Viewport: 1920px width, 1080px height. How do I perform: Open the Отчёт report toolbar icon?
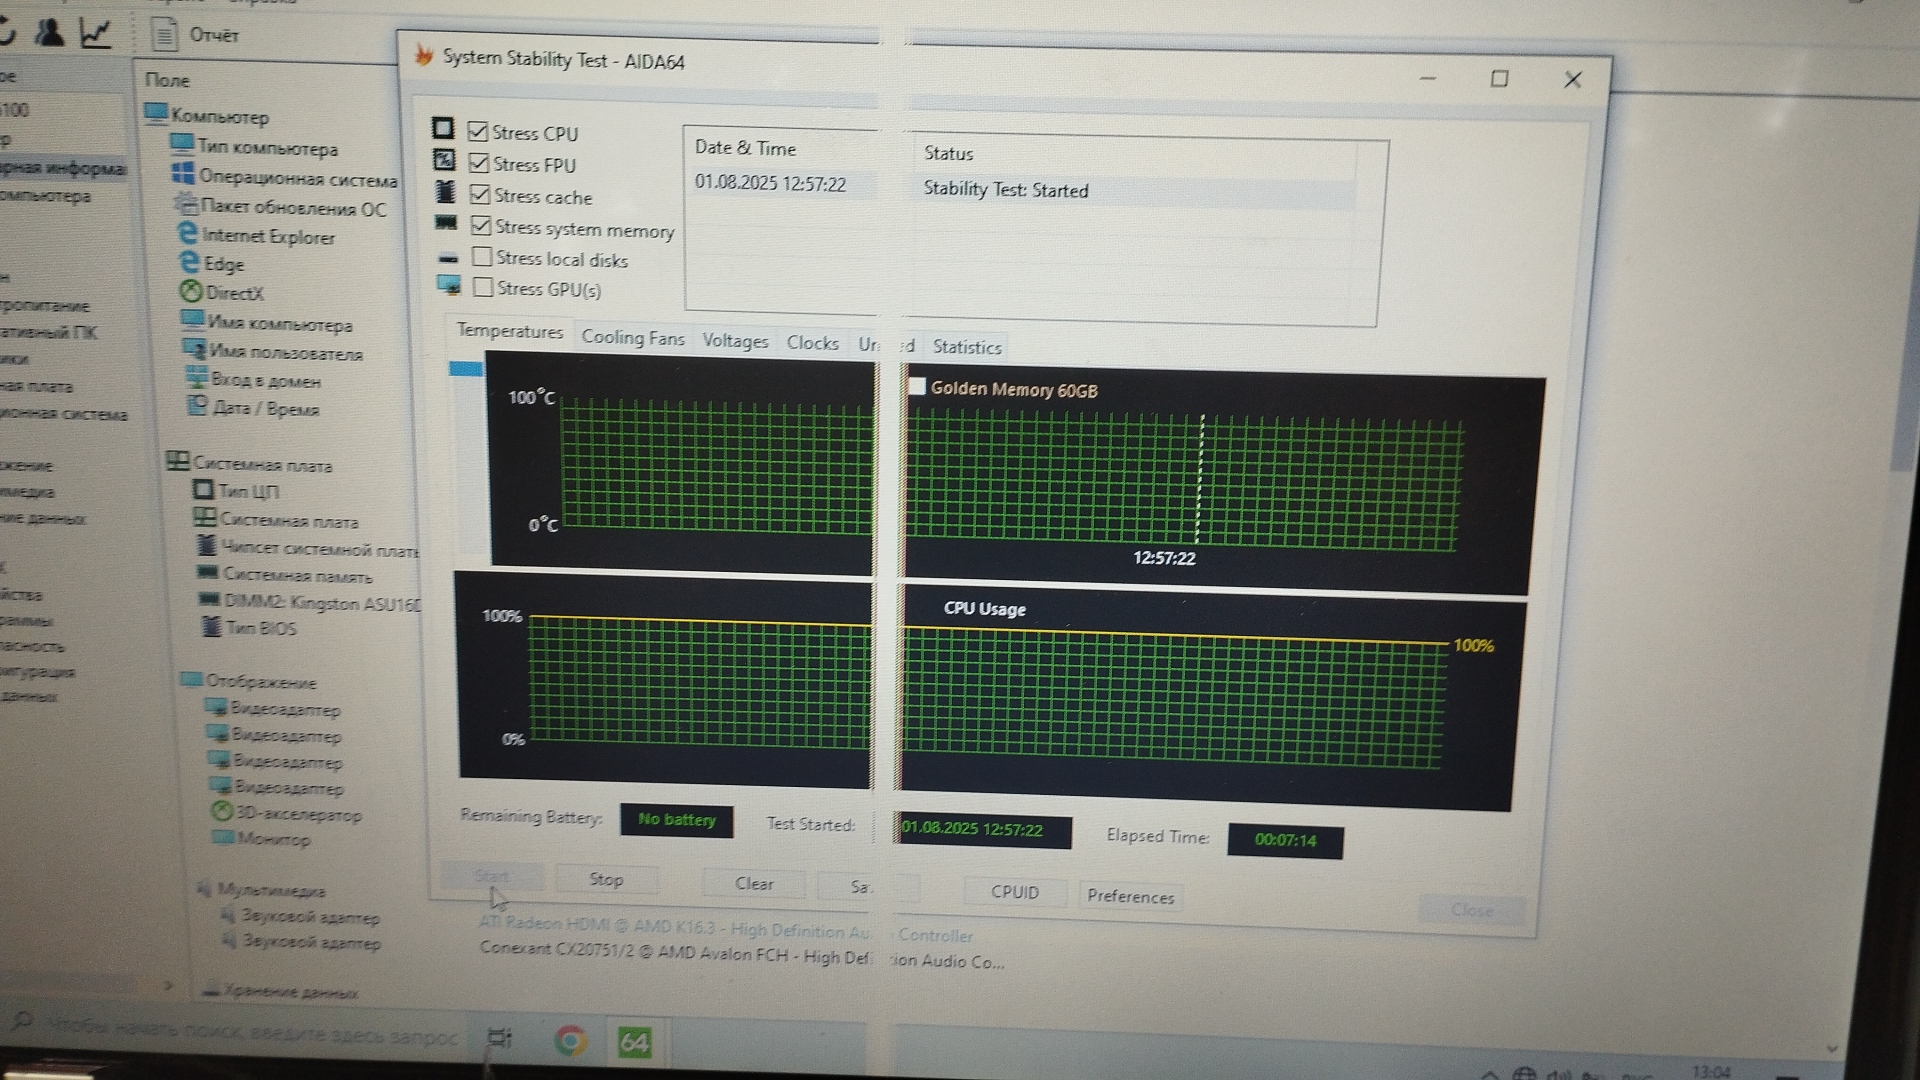[164, 35]
